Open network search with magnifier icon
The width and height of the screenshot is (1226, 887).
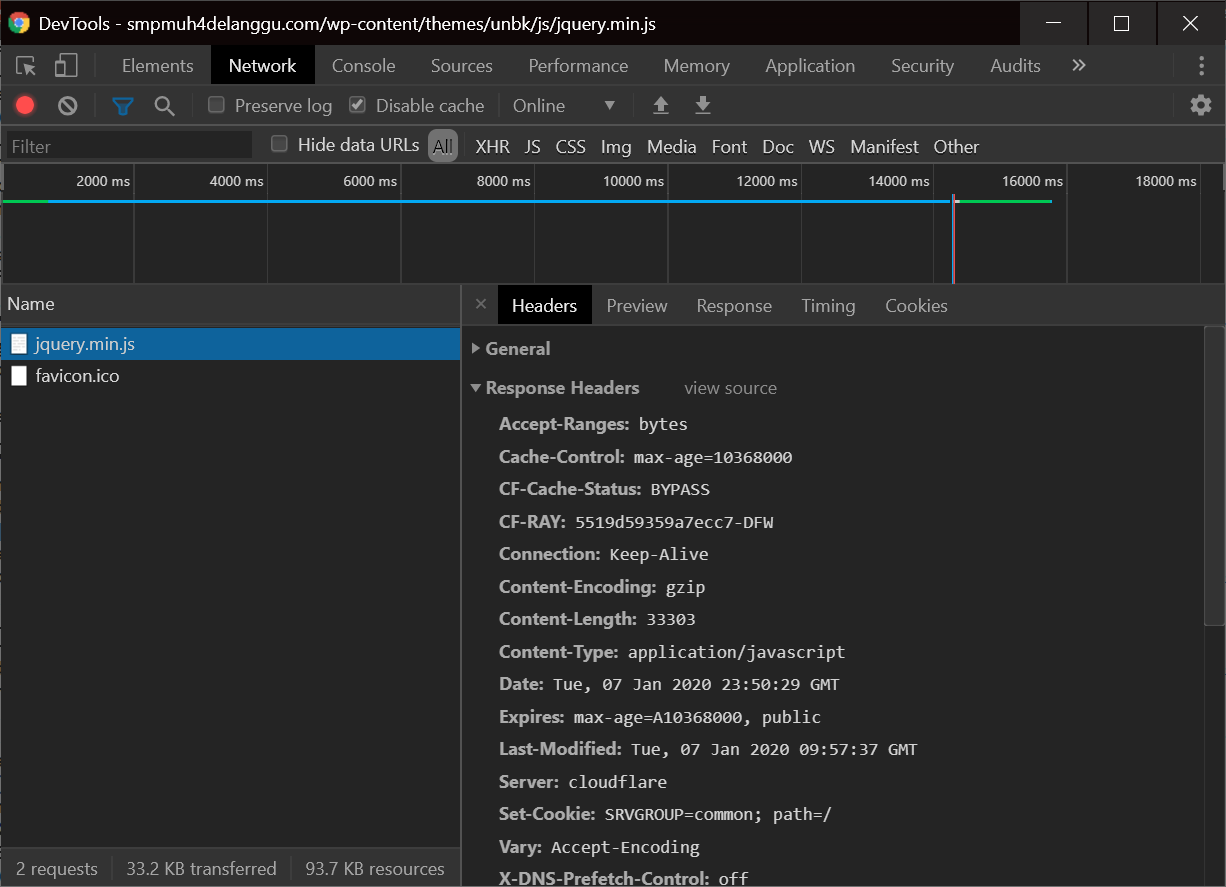[164, 105]
